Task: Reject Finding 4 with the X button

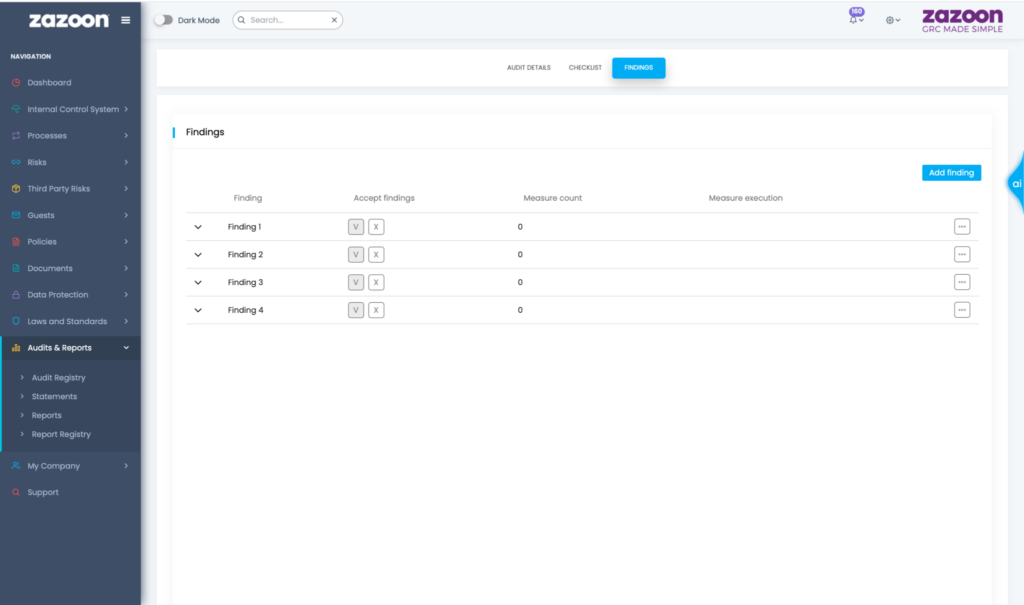Action: (x=376, y=310)
